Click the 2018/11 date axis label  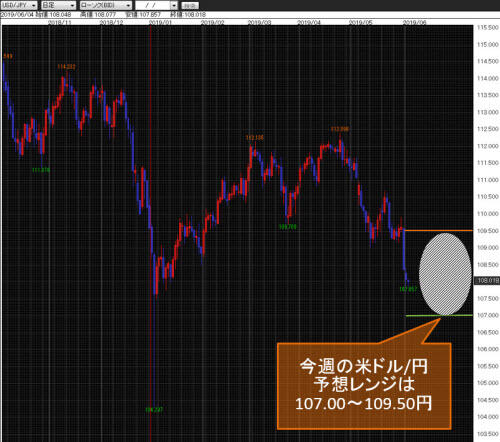[60, 23]
